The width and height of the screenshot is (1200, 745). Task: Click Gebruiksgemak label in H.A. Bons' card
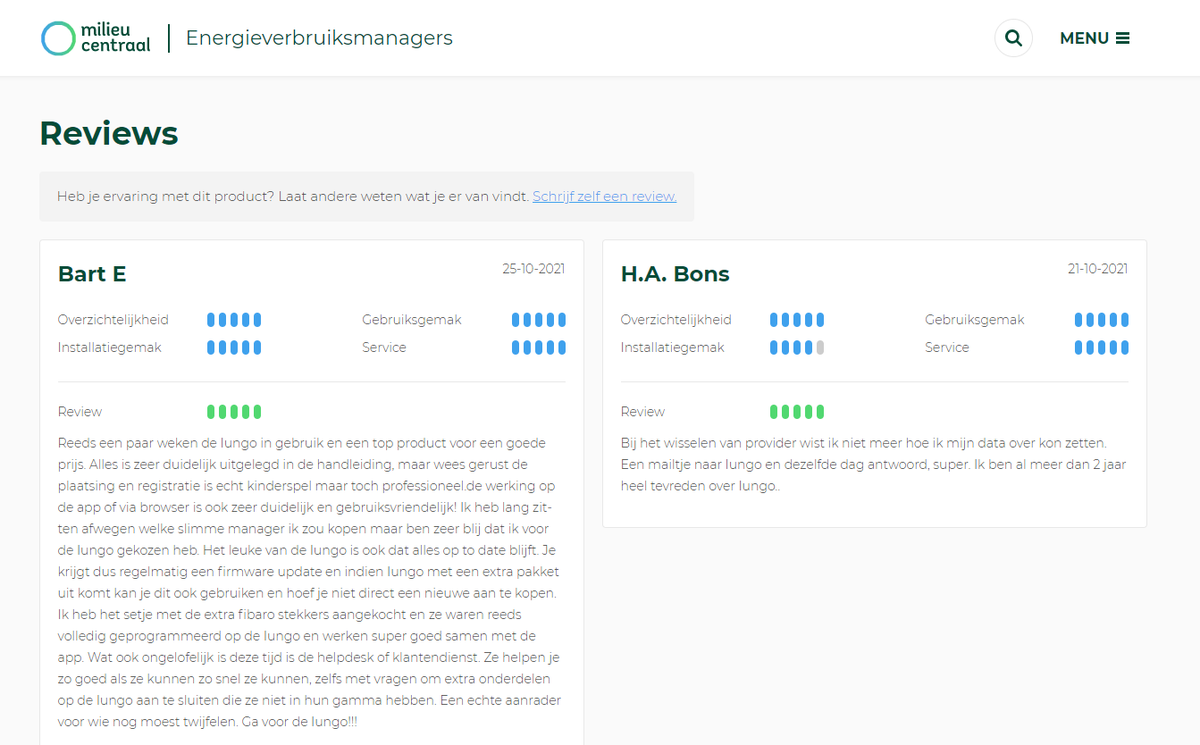975,320
